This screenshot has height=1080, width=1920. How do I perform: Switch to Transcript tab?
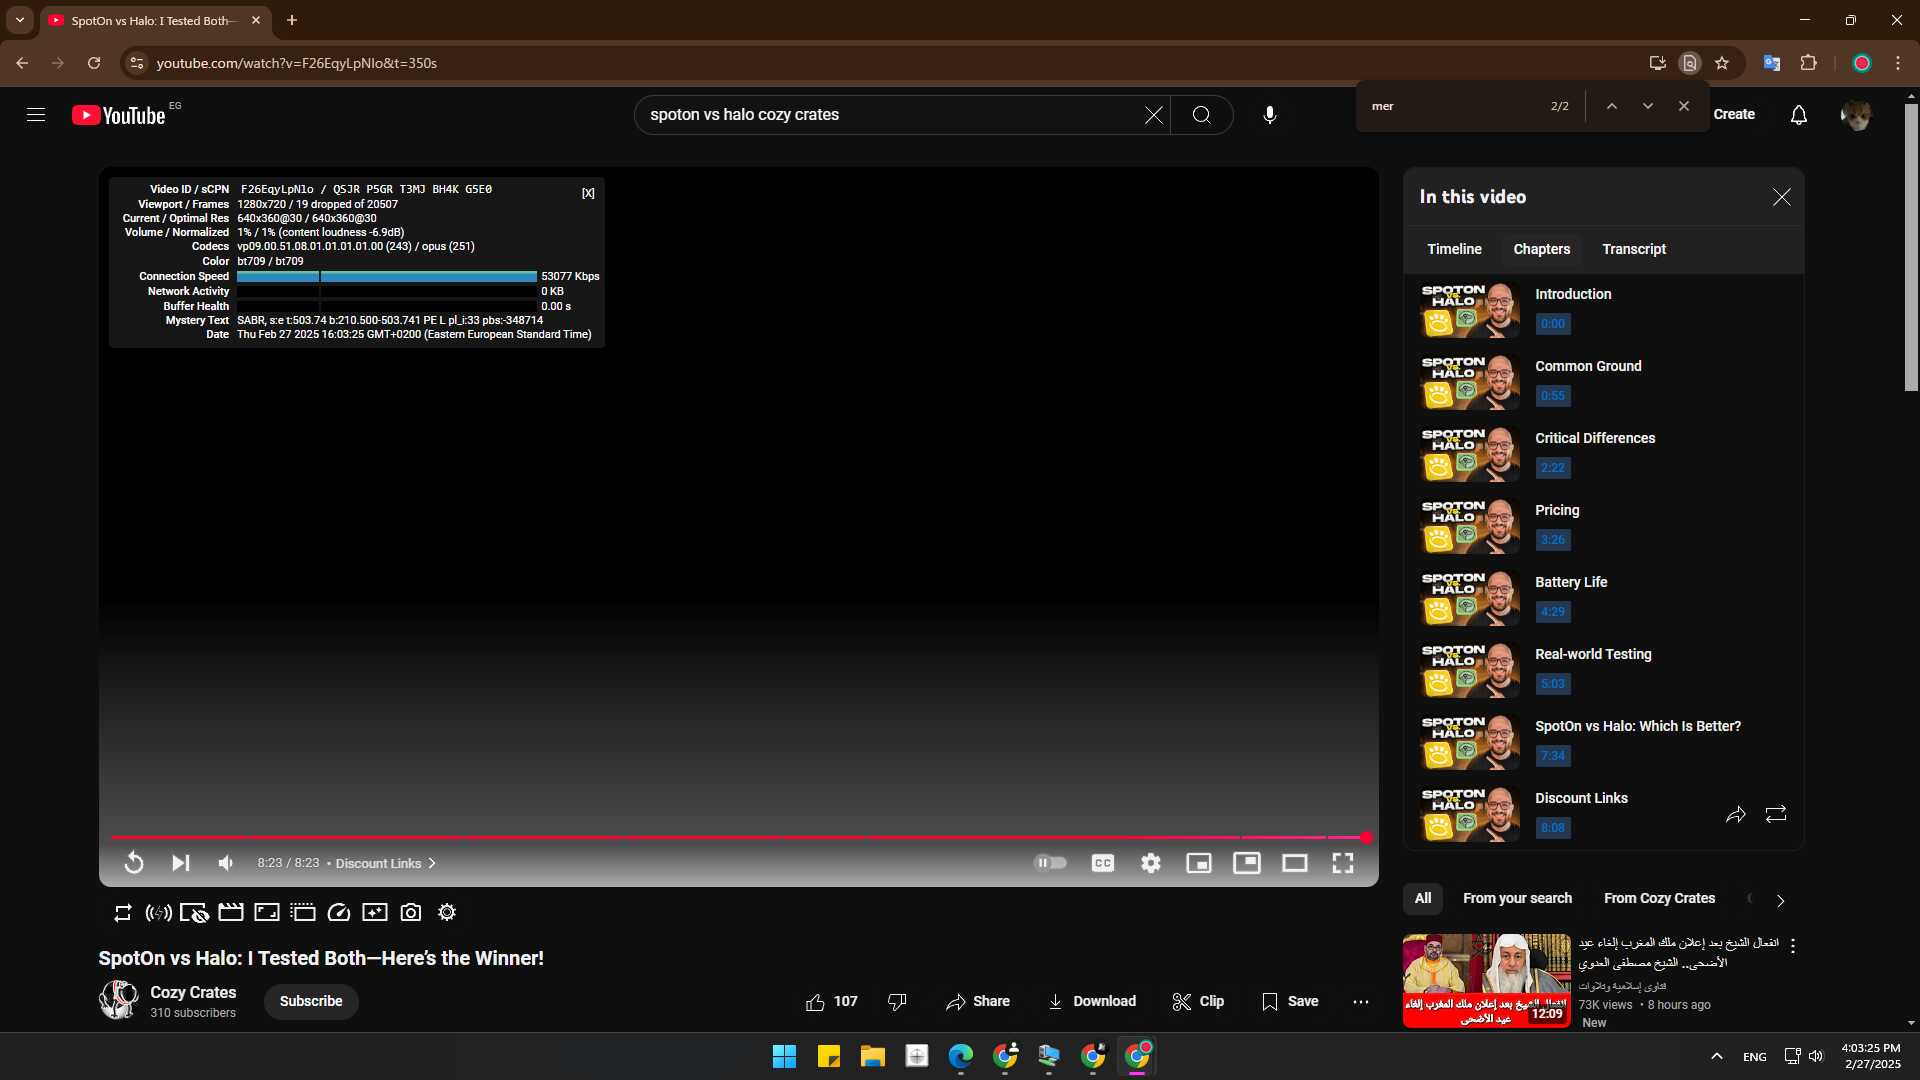coord(1633,249)
